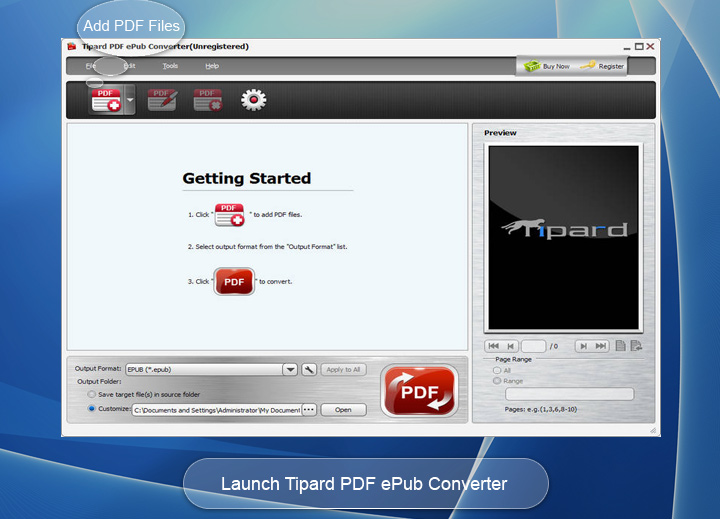Go to previous page in preview
The height and width of the screenshot is (519, 720).
(511, 346)
